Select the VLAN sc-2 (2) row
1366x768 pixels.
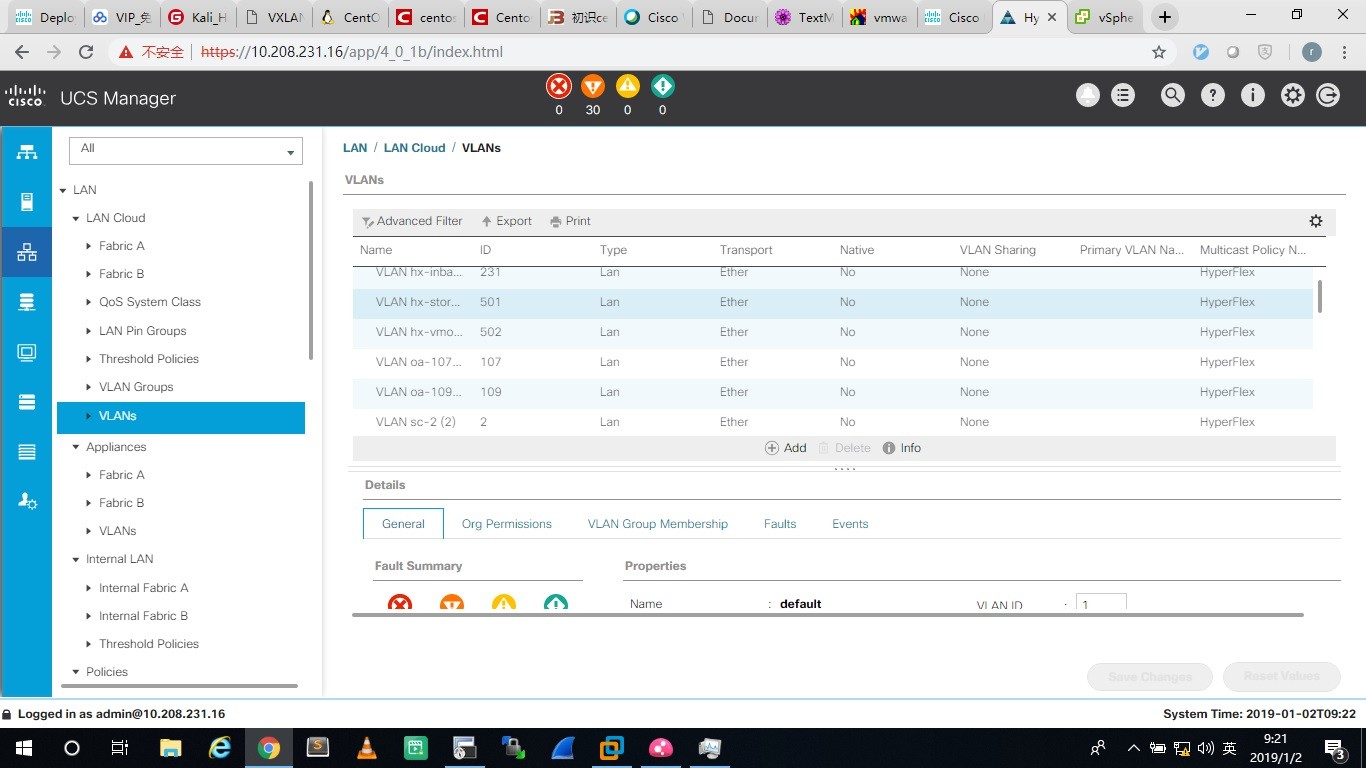pyautogui.click(x=833, y=422)
